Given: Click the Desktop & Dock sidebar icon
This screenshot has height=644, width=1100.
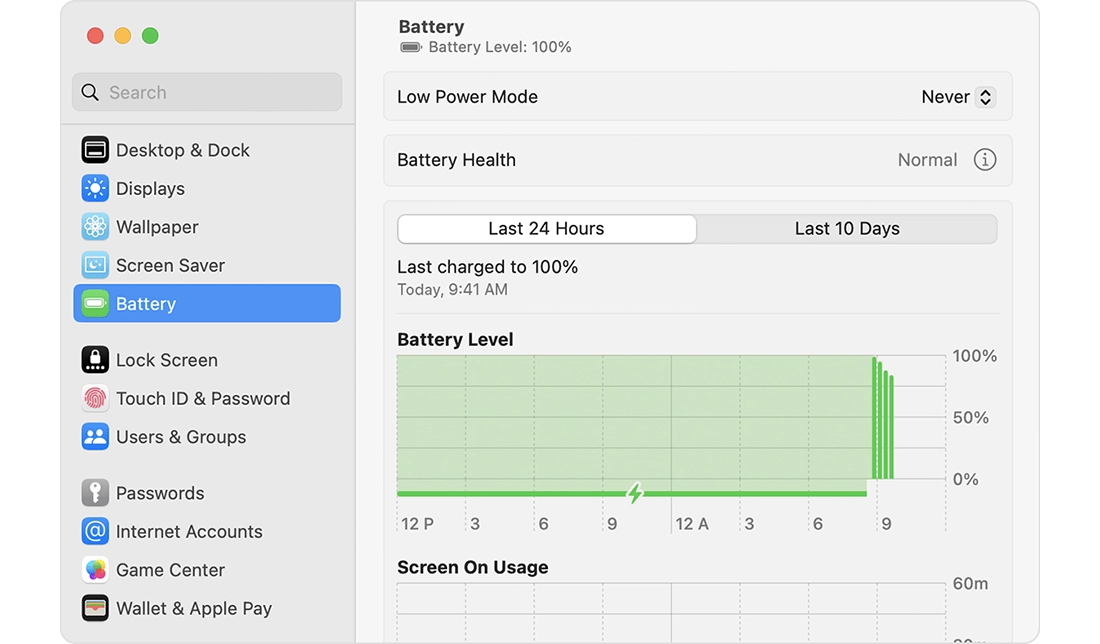Looking at the screenshot, I should pos(95,150).
